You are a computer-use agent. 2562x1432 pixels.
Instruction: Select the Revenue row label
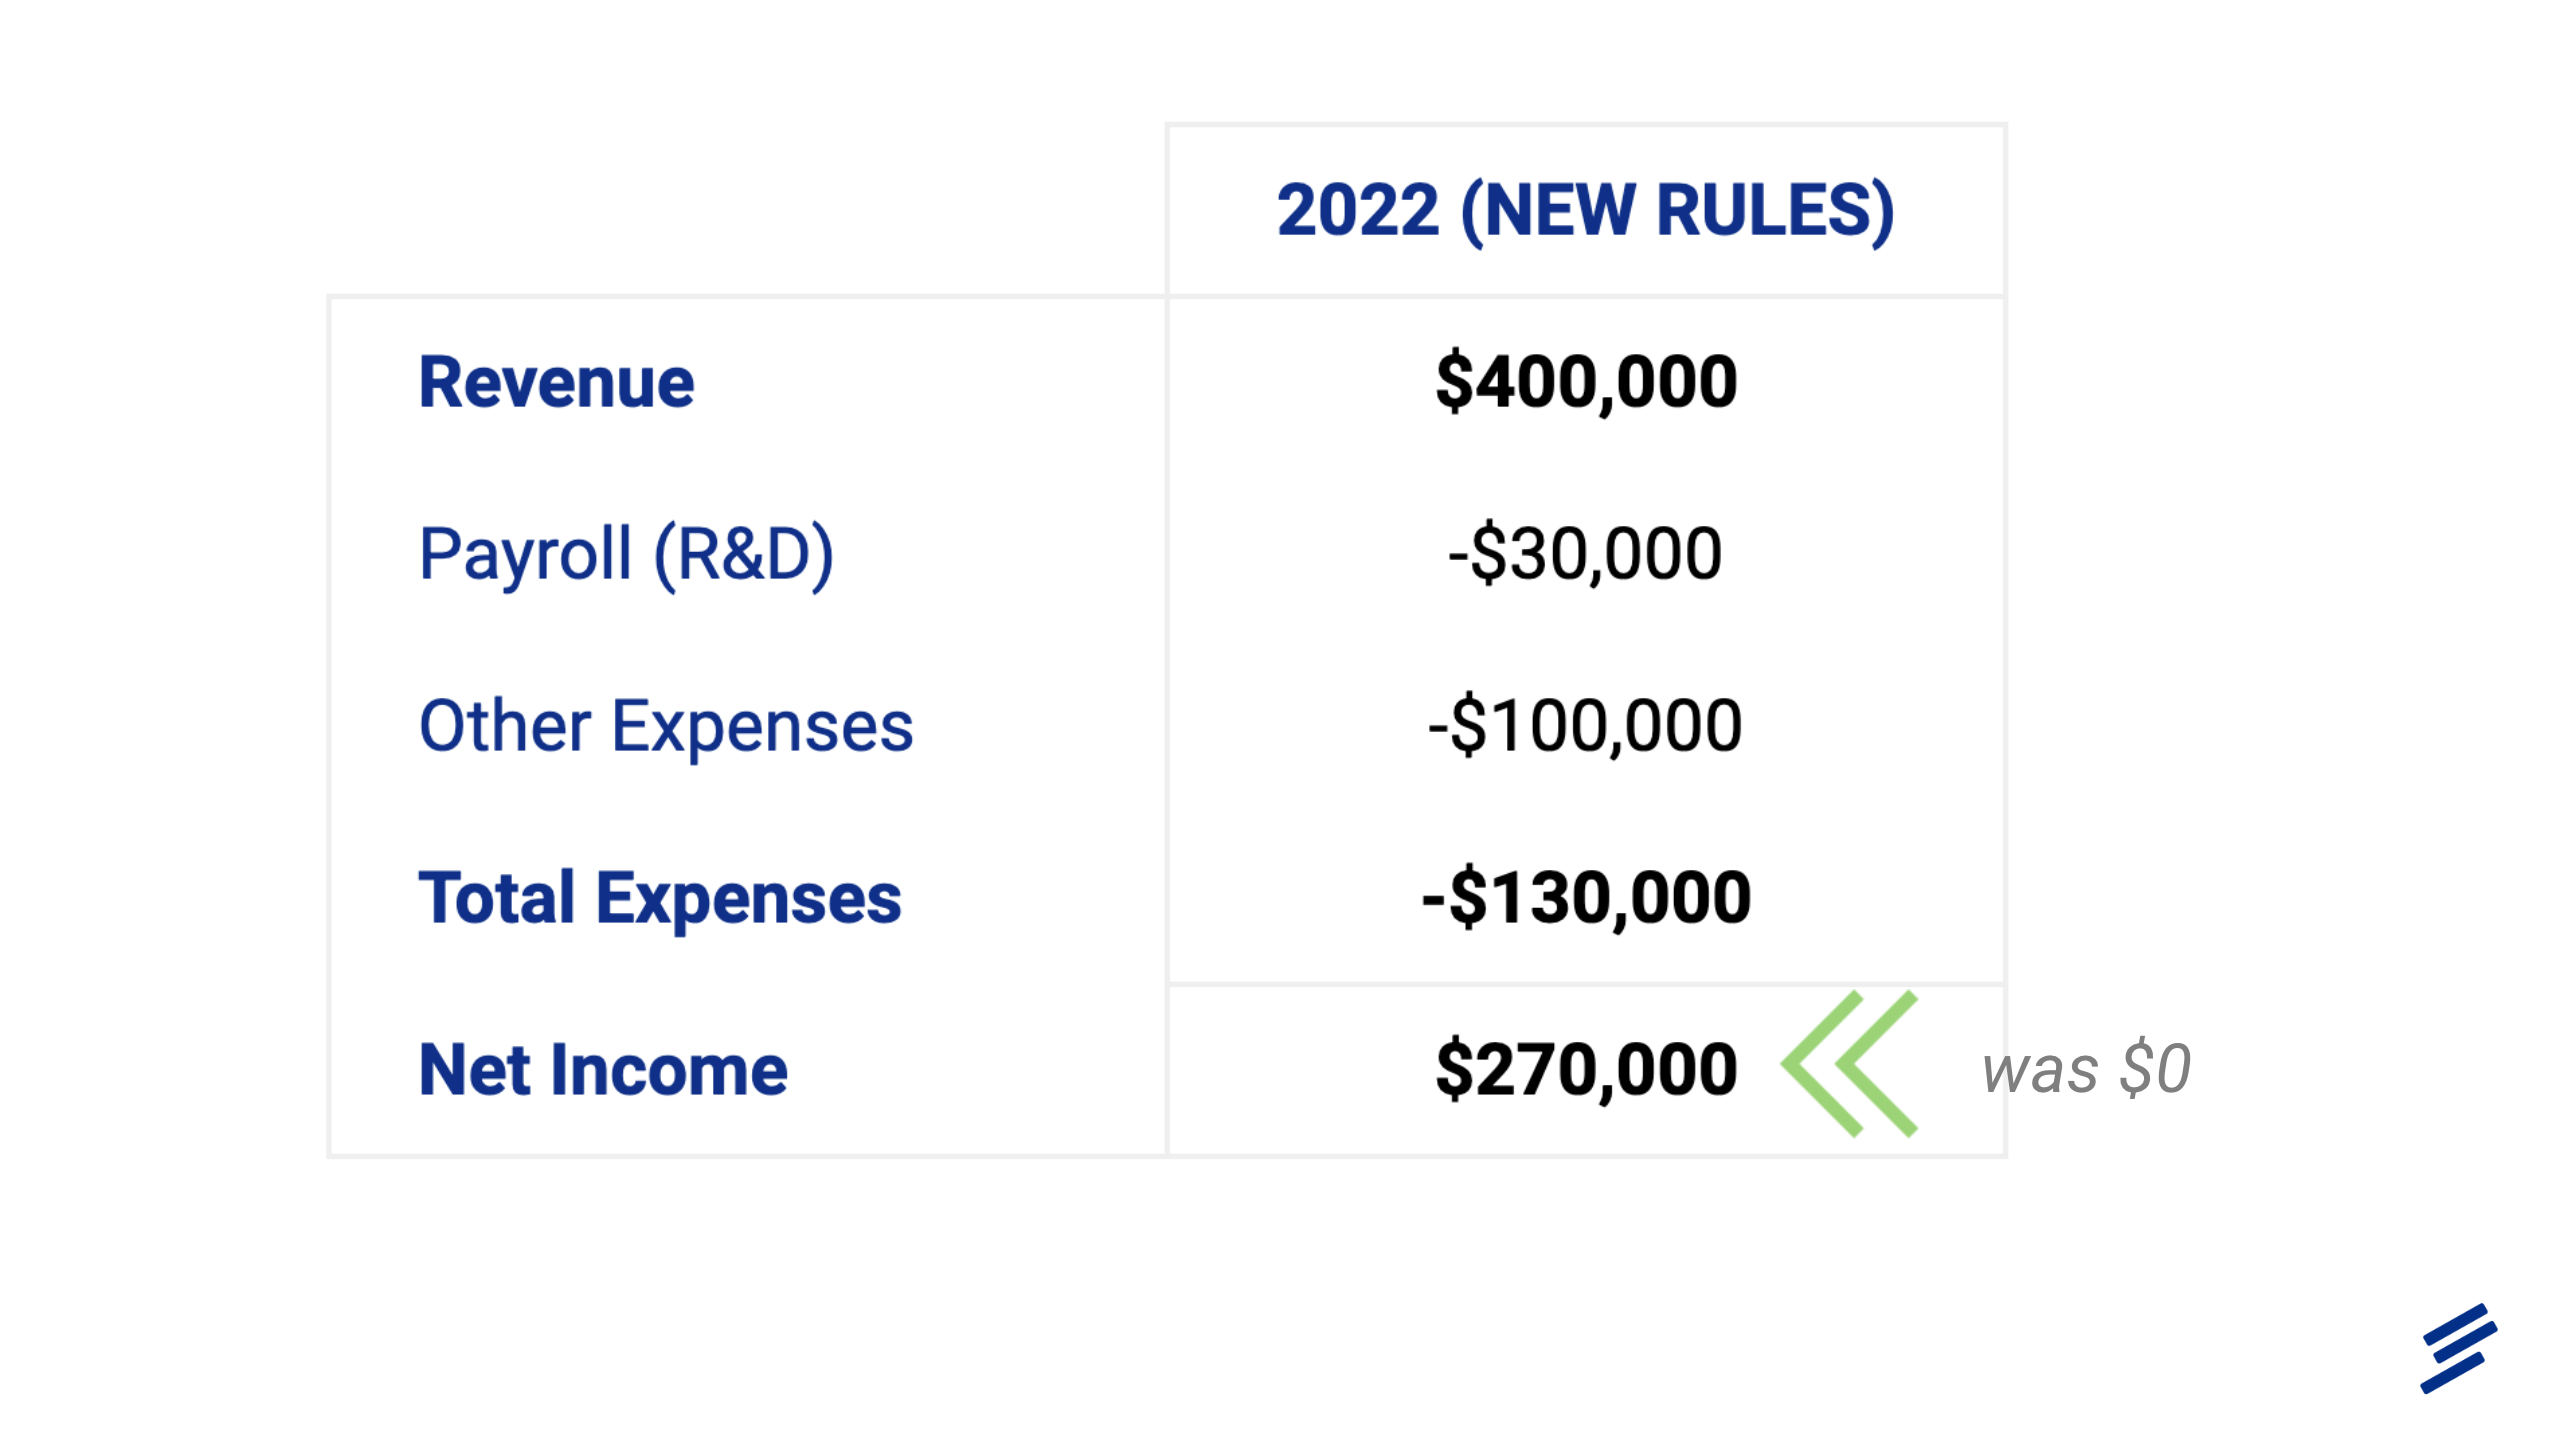pos(556,382)
